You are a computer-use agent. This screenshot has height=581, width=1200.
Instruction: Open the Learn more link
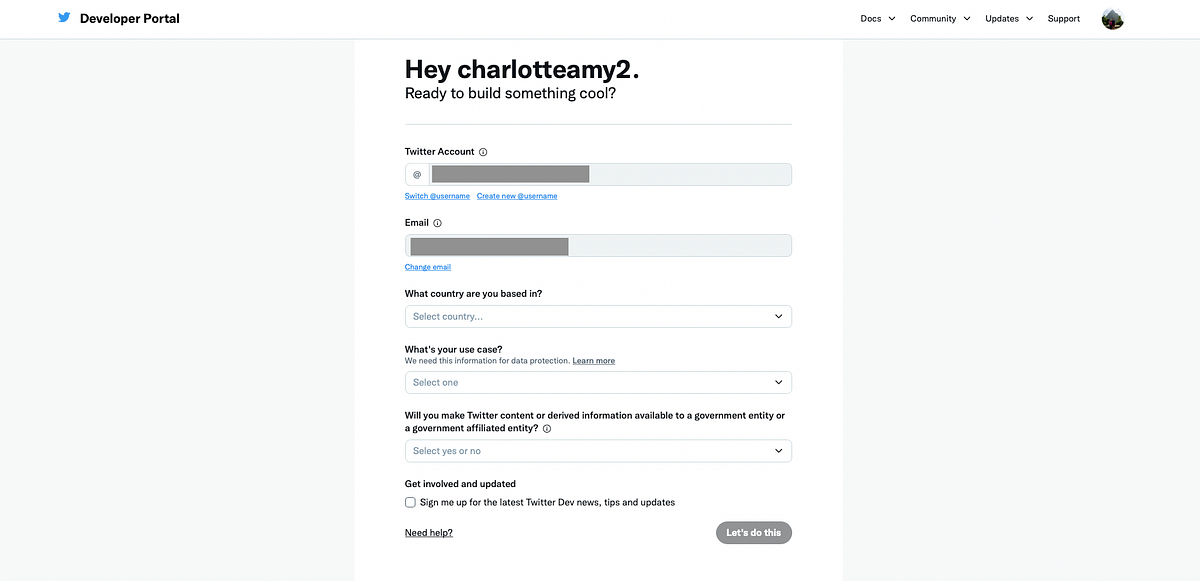point(593,360)
